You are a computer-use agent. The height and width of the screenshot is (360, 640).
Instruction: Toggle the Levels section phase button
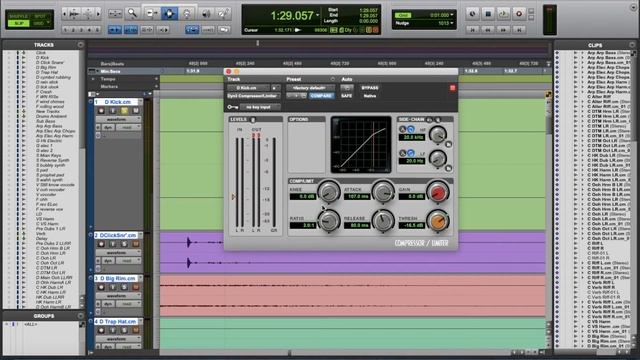[253, 120]
